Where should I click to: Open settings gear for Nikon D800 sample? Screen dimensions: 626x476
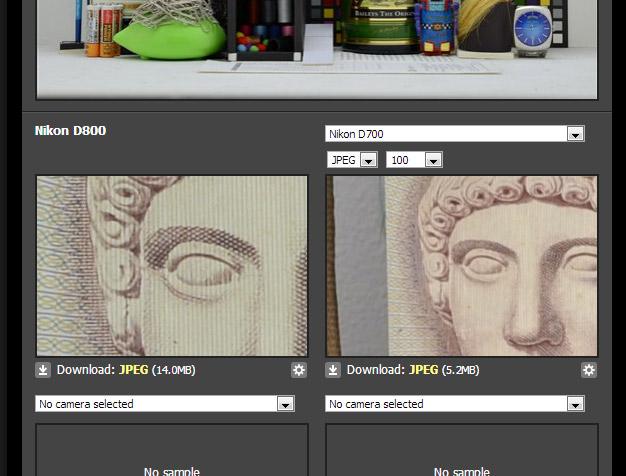coord(299,370)
